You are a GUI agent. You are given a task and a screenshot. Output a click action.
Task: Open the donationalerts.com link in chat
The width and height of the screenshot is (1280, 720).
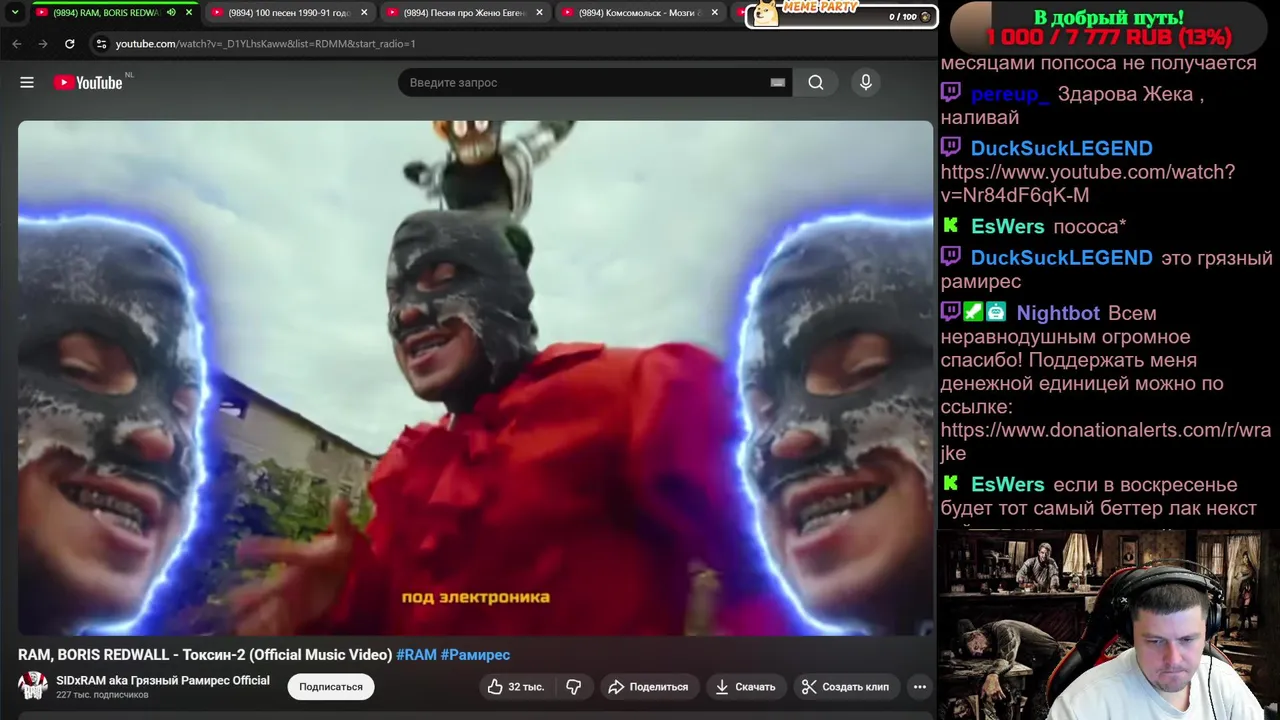1105,442
